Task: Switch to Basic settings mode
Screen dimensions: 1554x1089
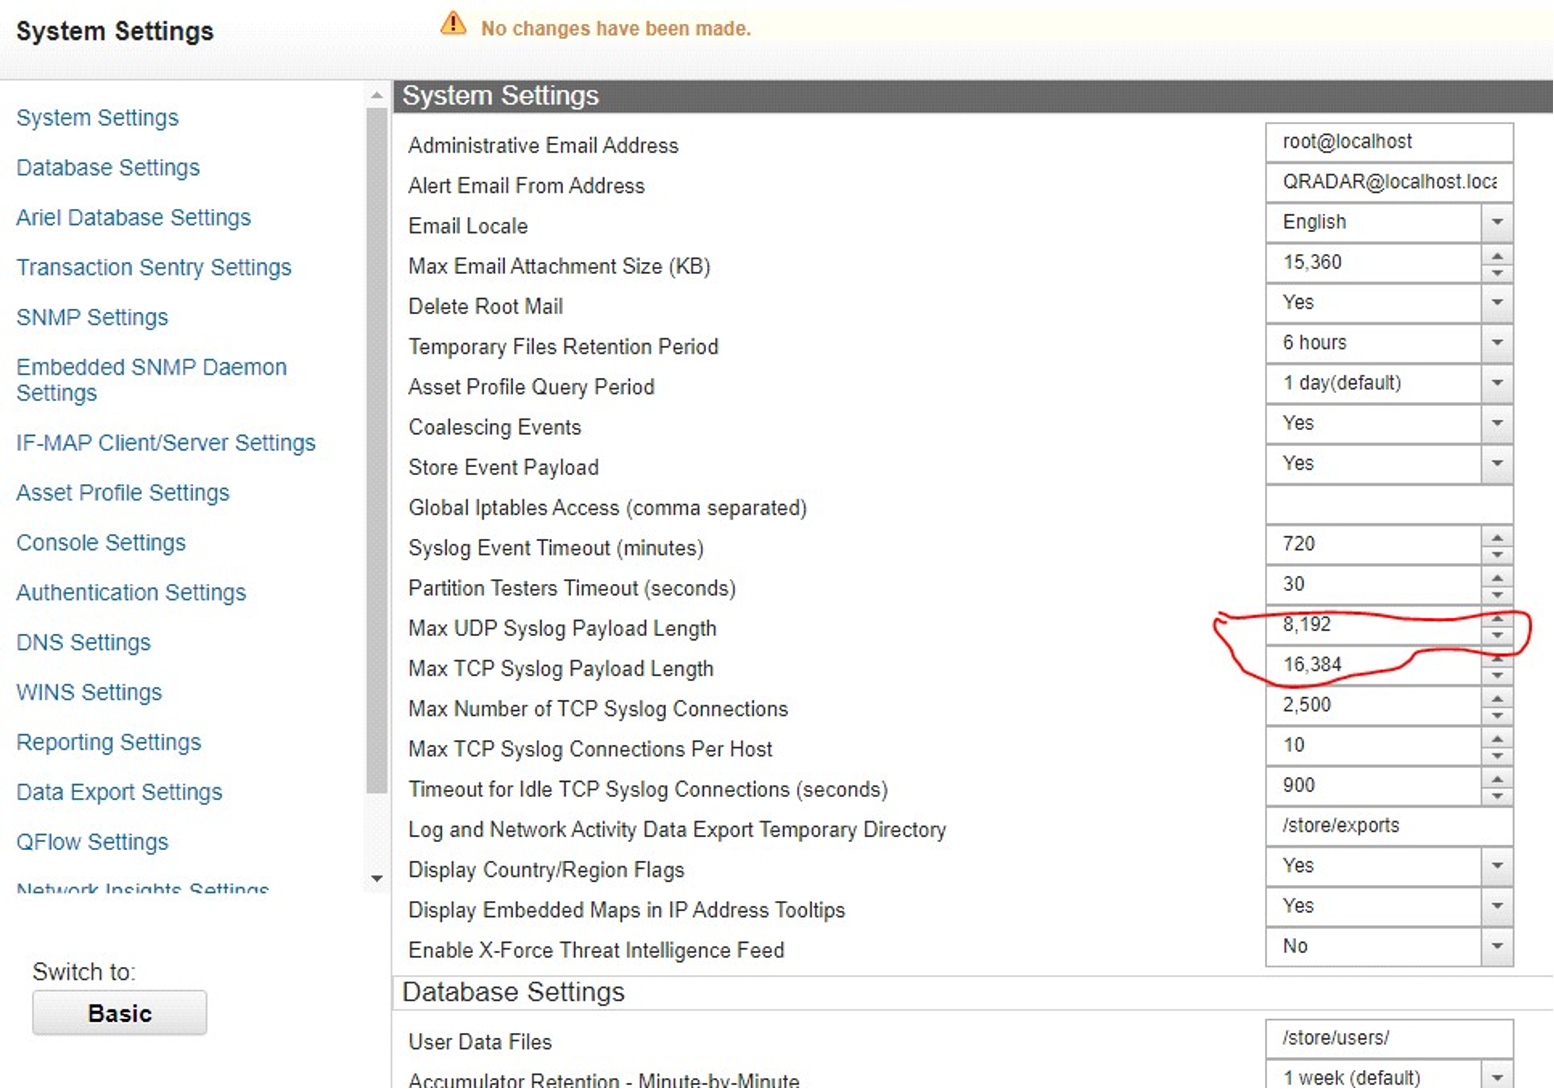Action: pyautogui.click(x=120, y=1013)
